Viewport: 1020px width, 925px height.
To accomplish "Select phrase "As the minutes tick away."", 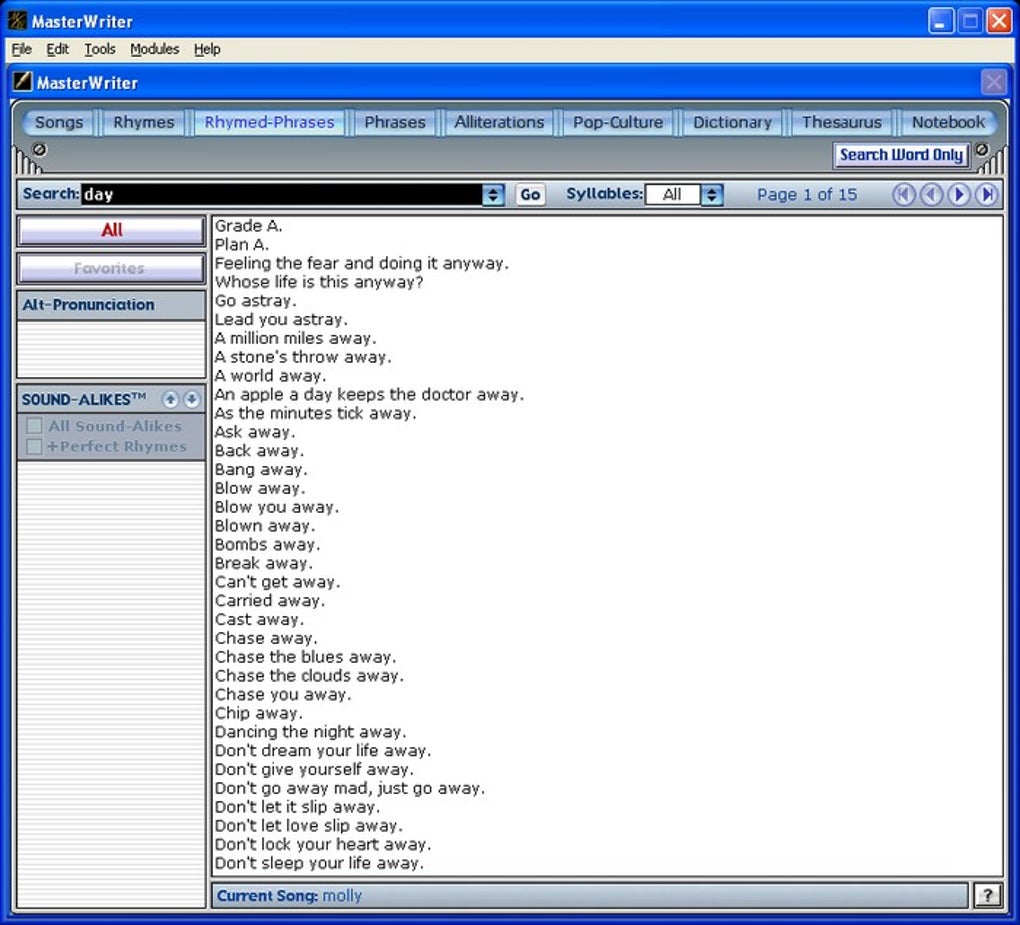I will click(x=315, y=413).
